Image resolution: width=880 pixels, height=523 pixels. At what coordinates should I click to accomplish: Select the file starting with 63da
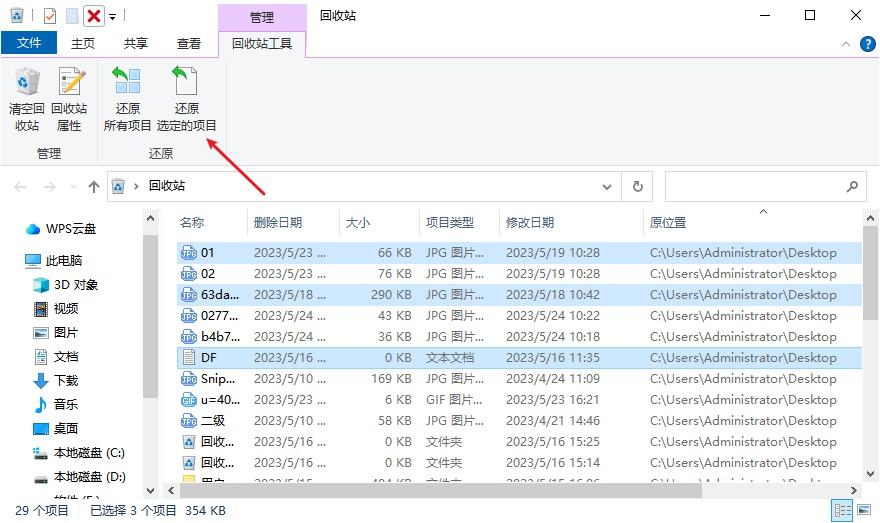519,295
